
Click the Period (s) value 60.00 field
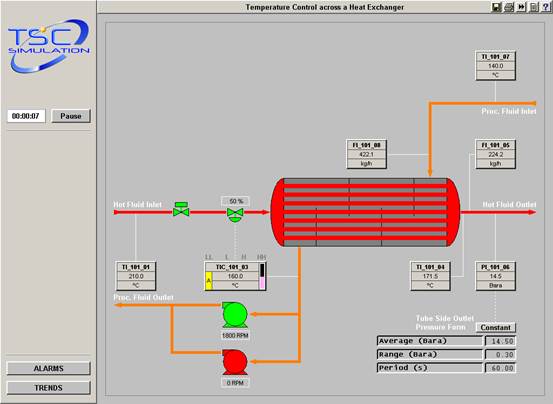point(500,368)
